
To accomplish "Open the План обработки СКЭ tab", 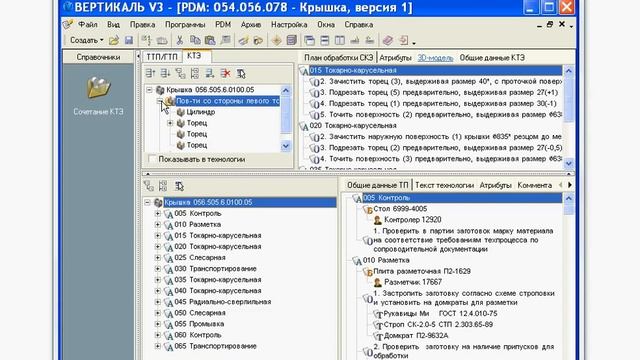I will (338, 58).
